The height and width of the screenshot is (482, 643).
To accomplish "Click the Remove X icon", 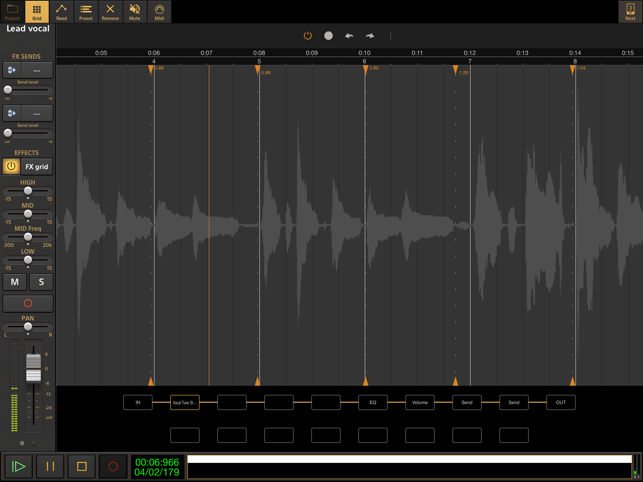I will (110, 11).
